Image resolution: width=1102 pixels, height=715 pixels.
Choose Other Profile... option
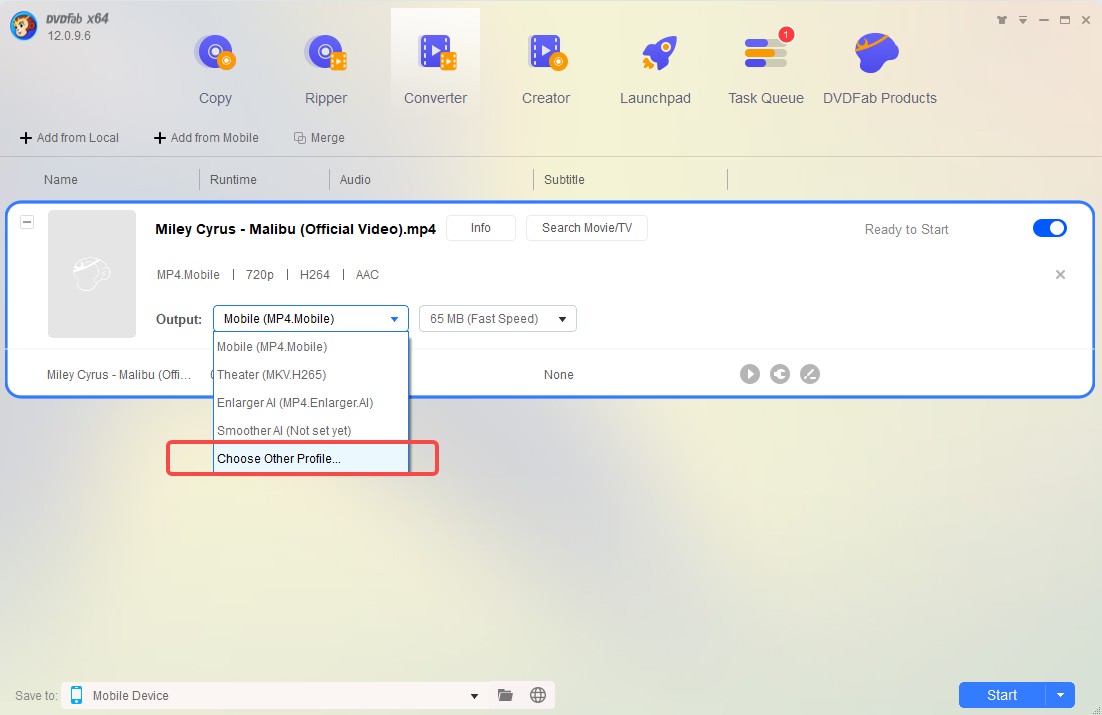pos(311,458)
